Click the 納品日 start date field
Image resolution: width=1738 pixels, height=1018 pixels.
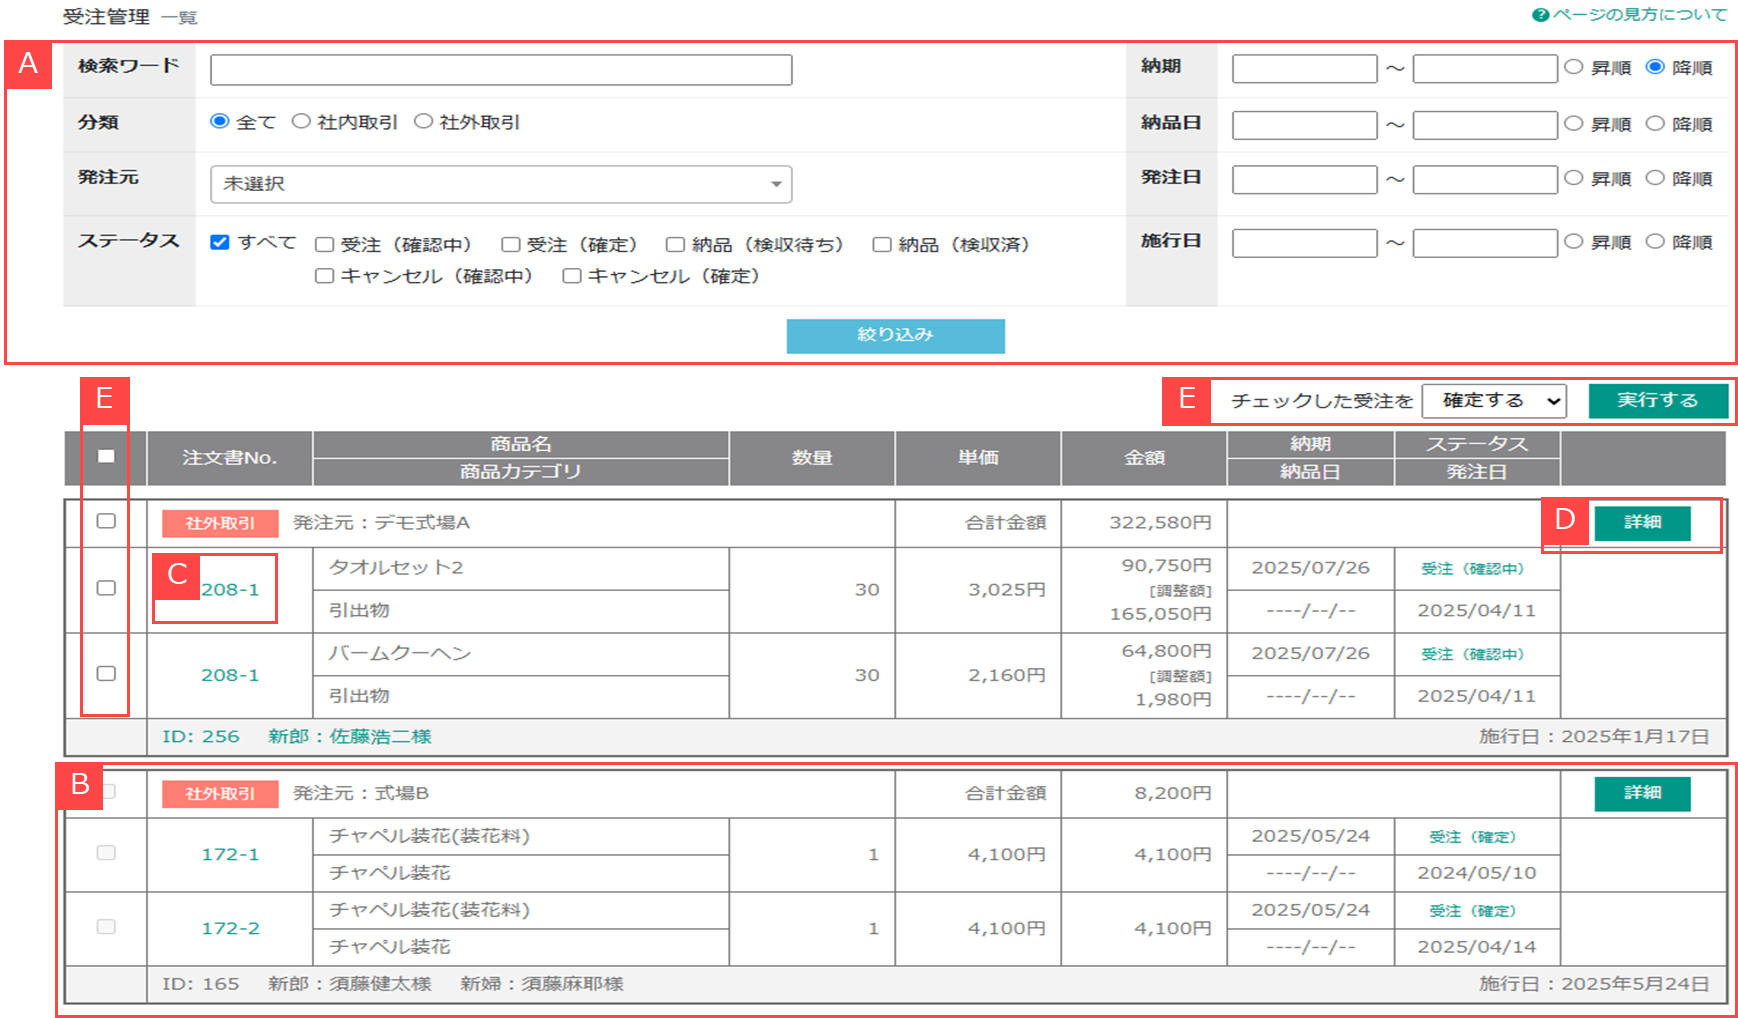(x=1304, y=125)
